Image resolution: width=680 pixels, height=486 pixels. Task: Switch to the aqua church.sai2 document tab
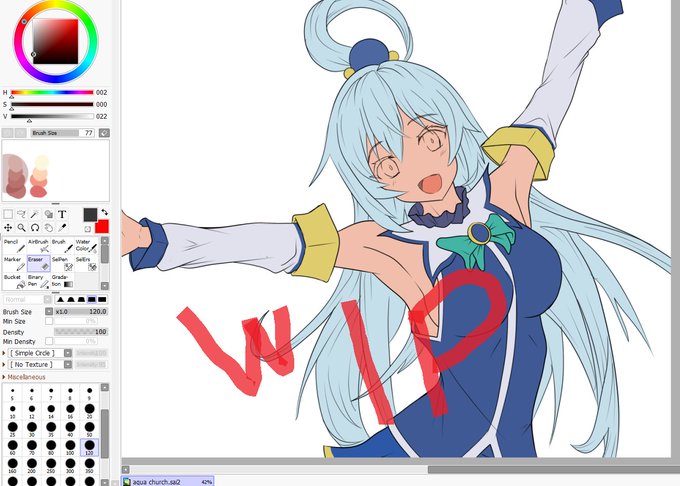[x=168, y=481]
